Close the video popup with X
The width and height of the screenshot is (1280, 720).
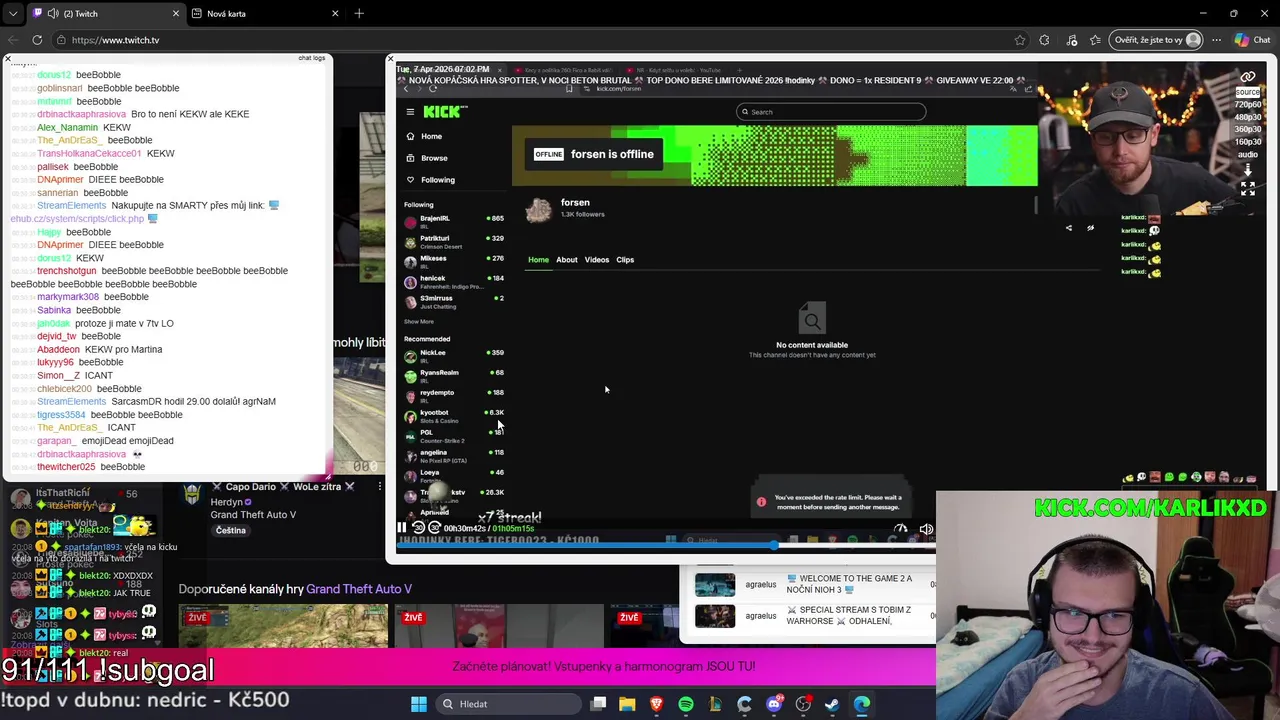coord(391,59)
